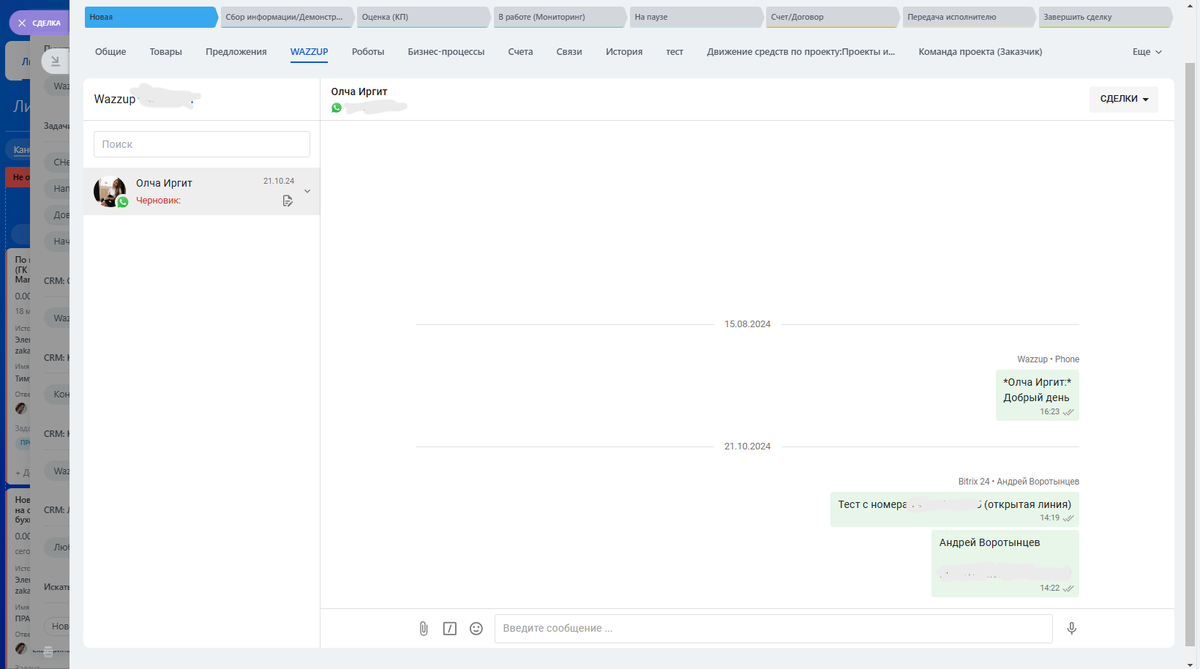Image resolution: width=1200 pixels, height=669 pixels.
Task: Select the На паузе stage
Action: pyautogui.click(x=696, y=17)
